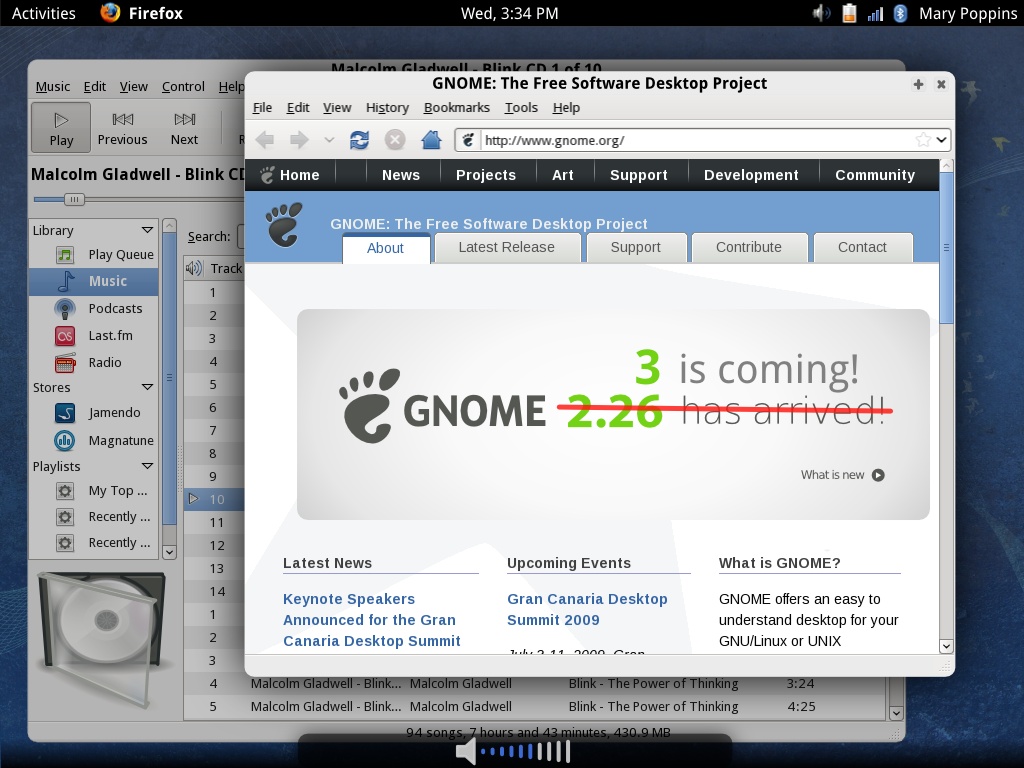Open Firefox History menu
1024x768 pixels.
[387, 108]
